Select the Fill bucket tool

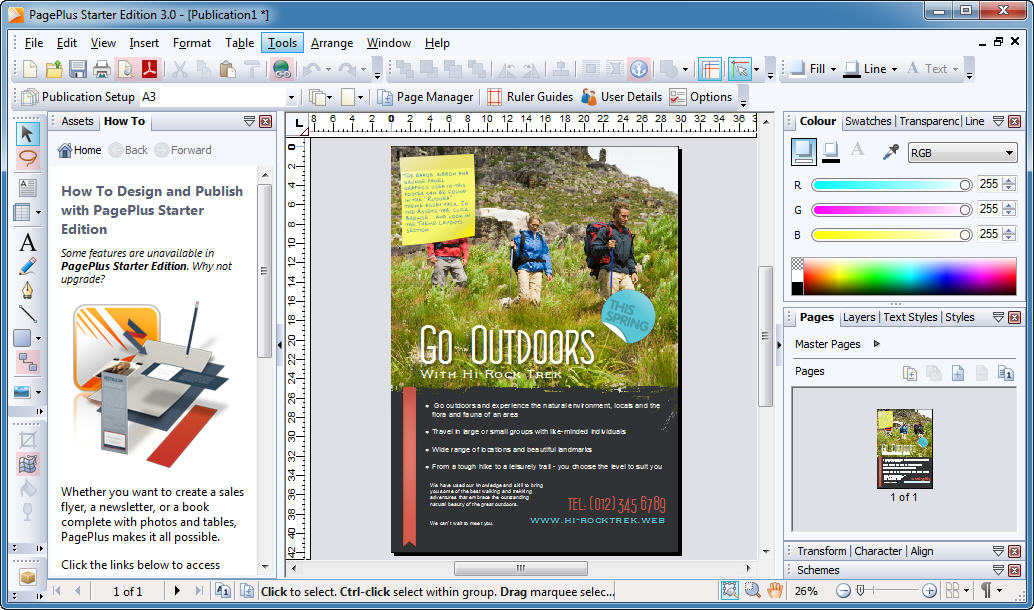coord(27,488)
